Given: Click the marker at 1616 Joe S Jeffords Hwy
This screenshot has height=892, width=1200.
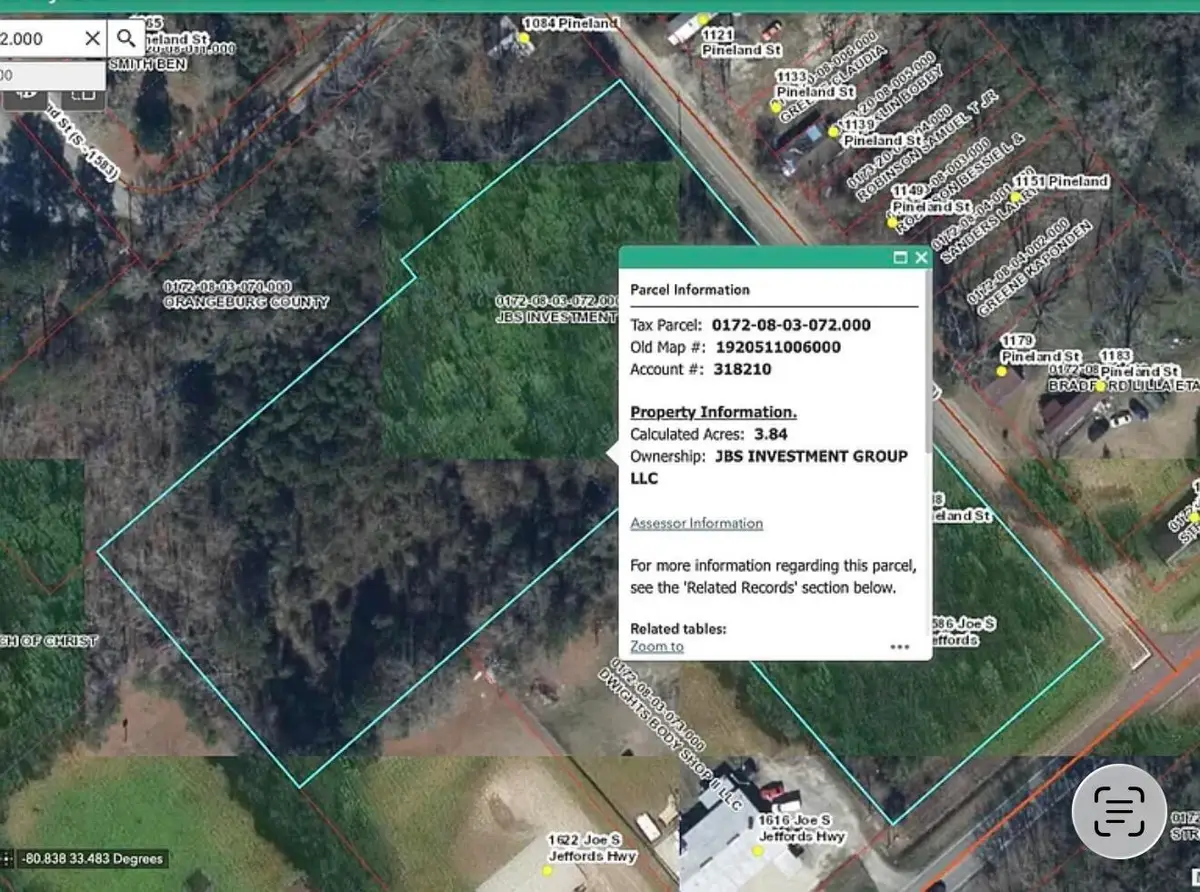Looking at the screenshot, I should coord(757,850).
